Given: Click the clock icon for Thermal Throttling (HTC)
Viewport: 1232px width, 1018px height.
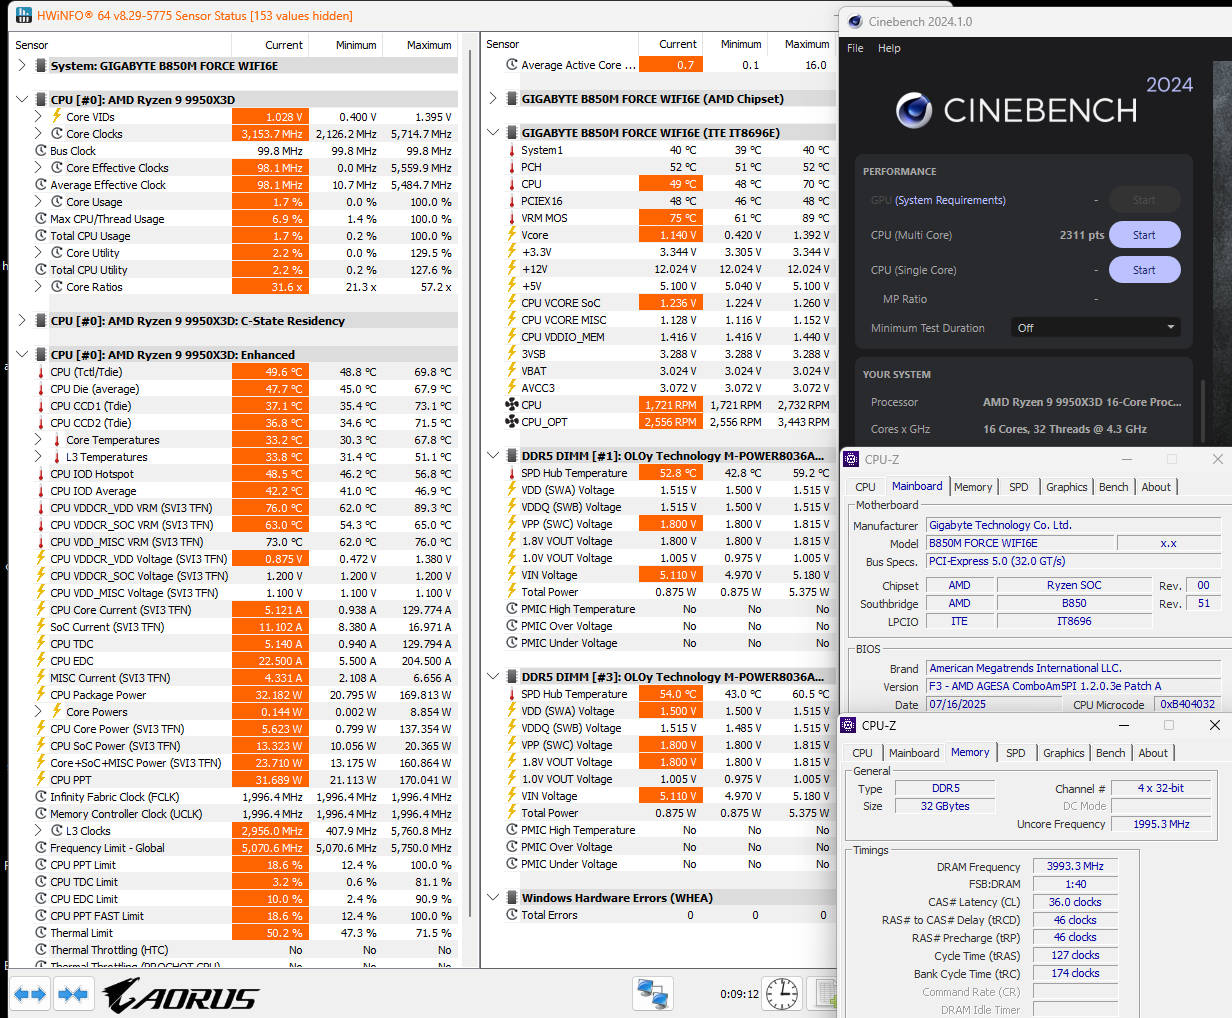Looking at the screenshot, I should pyautogui.click(x=41, y=950).
